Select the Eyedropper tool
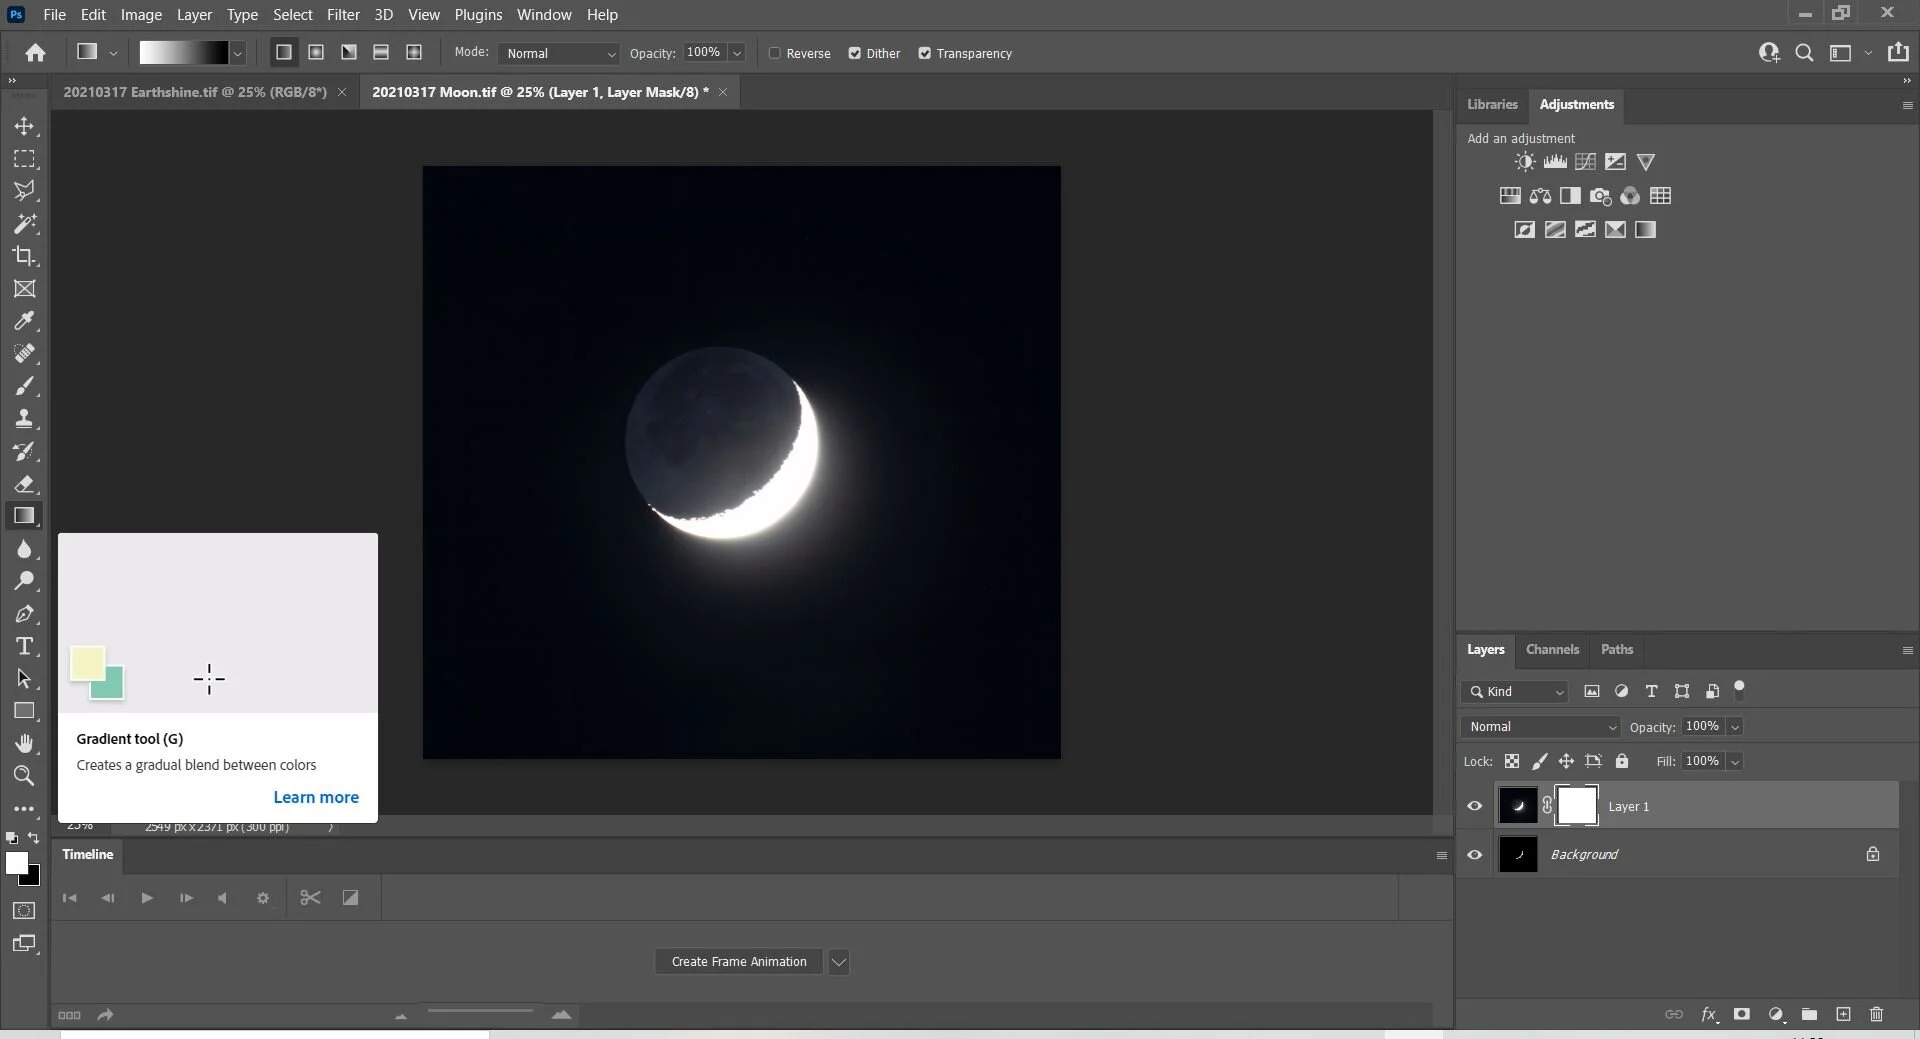The image size is (1920, 1039). tap(25, 321)
